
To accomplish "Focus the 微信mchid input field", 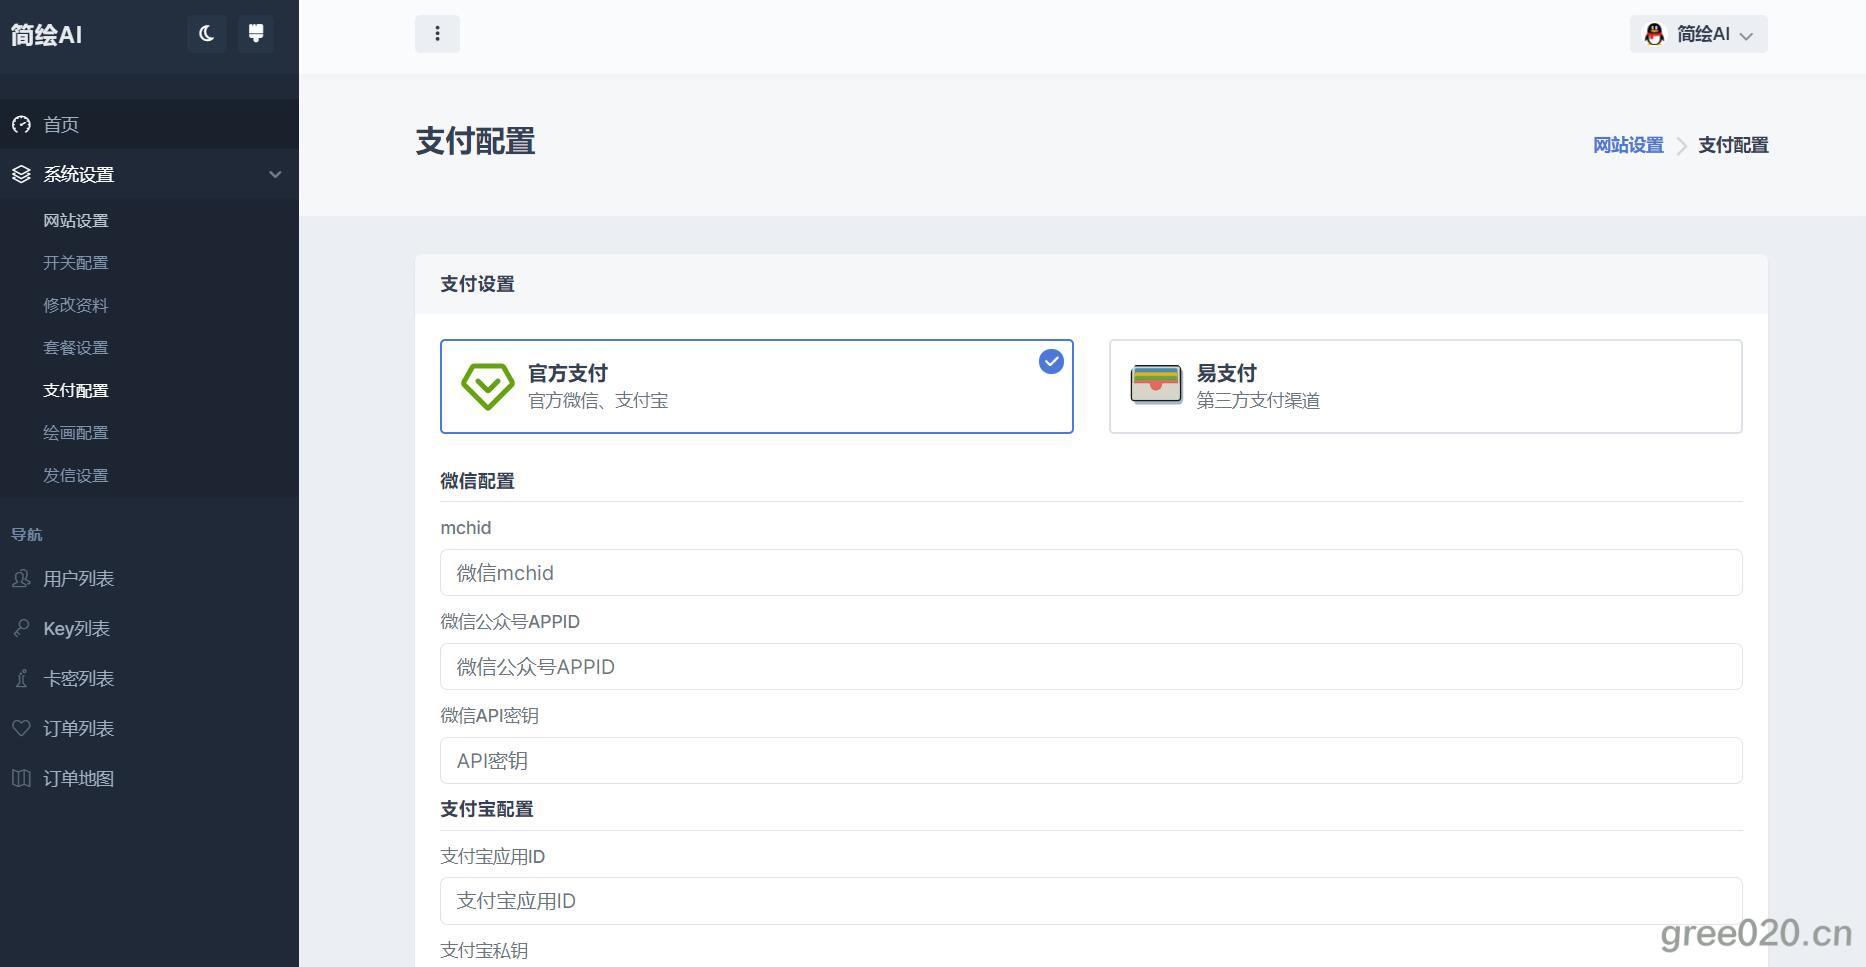I will pos(1091,573).
